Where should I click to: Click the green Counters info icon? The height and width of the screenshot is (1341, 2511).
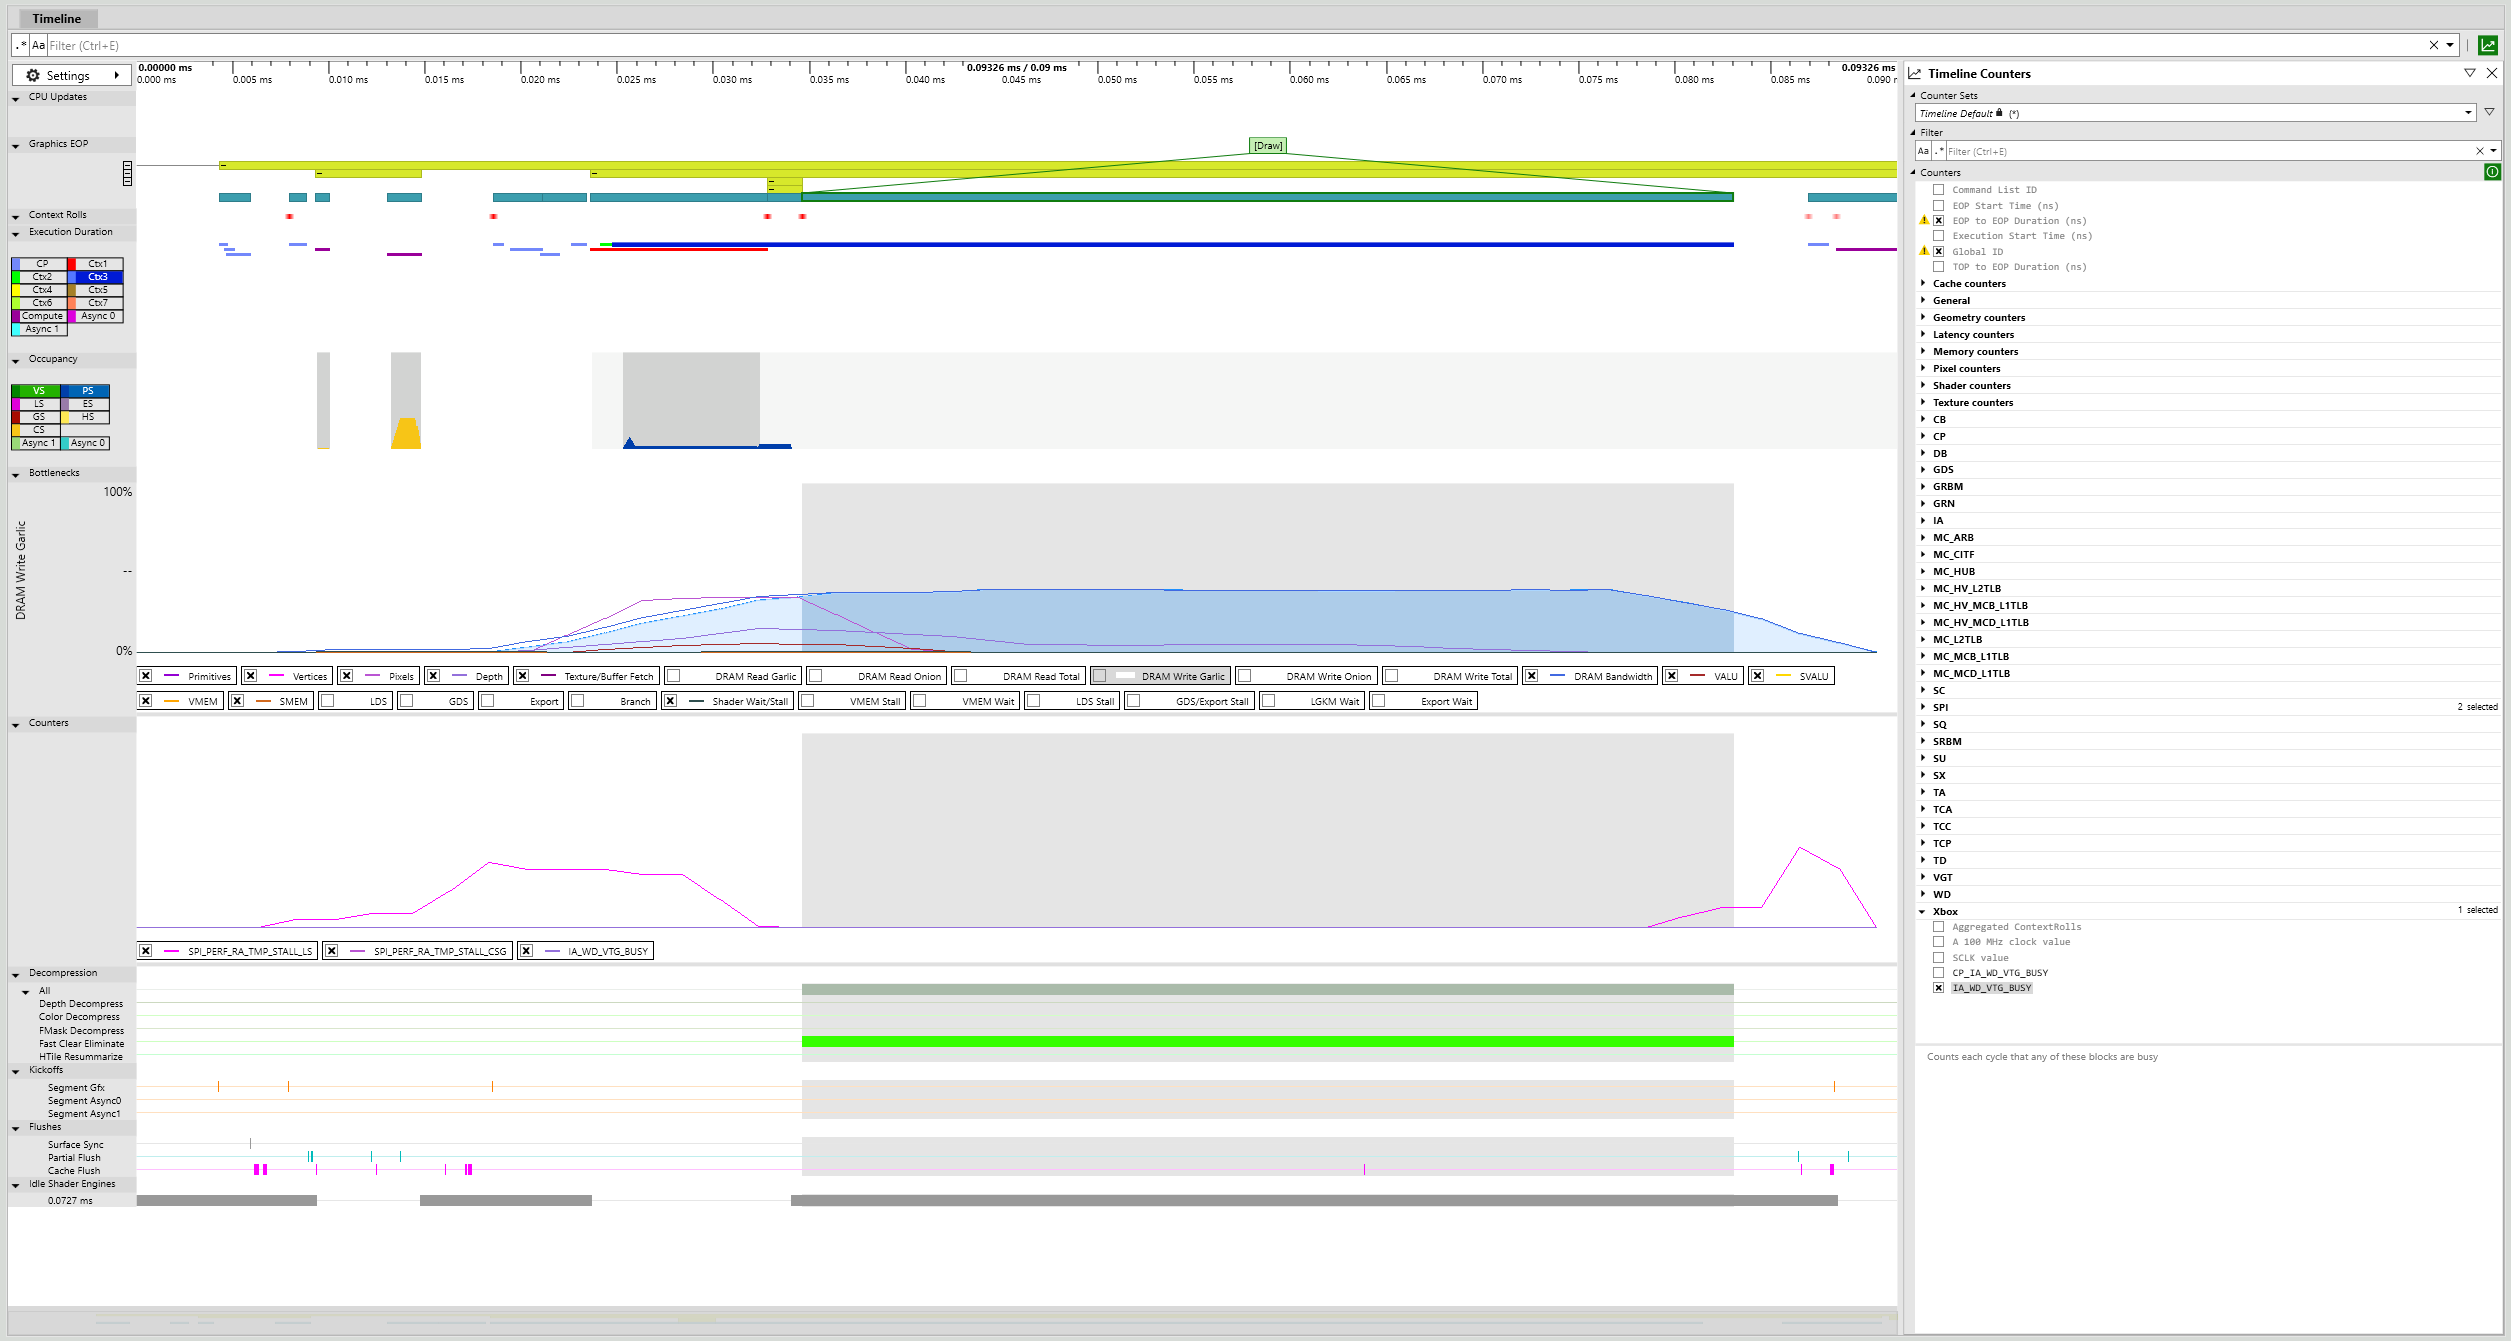tap(2492, 172)
